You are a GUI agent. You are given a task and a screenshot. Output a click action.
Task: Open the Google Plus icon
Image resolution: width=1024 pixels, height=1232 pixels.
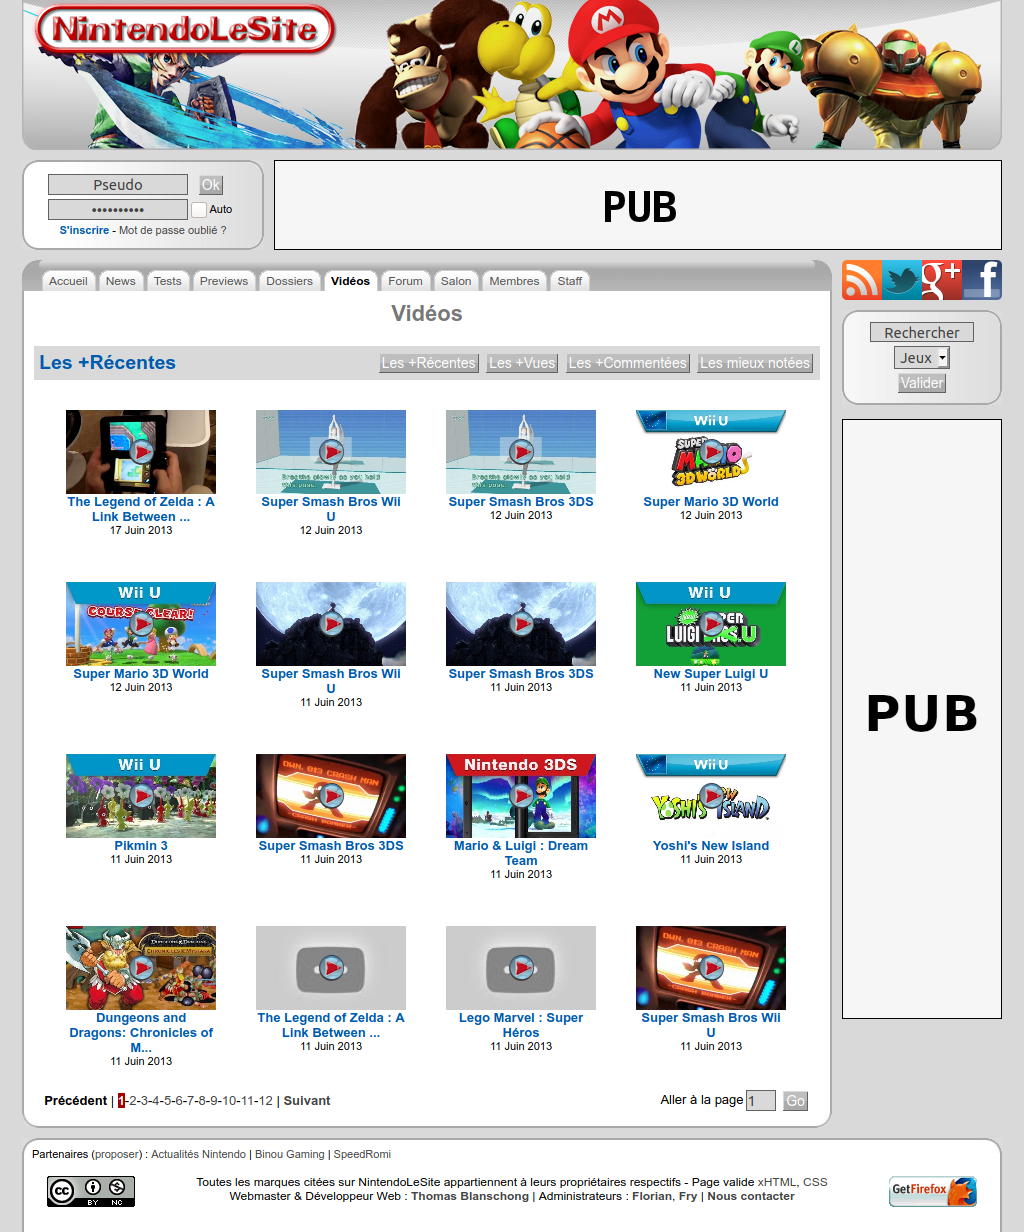941,280
